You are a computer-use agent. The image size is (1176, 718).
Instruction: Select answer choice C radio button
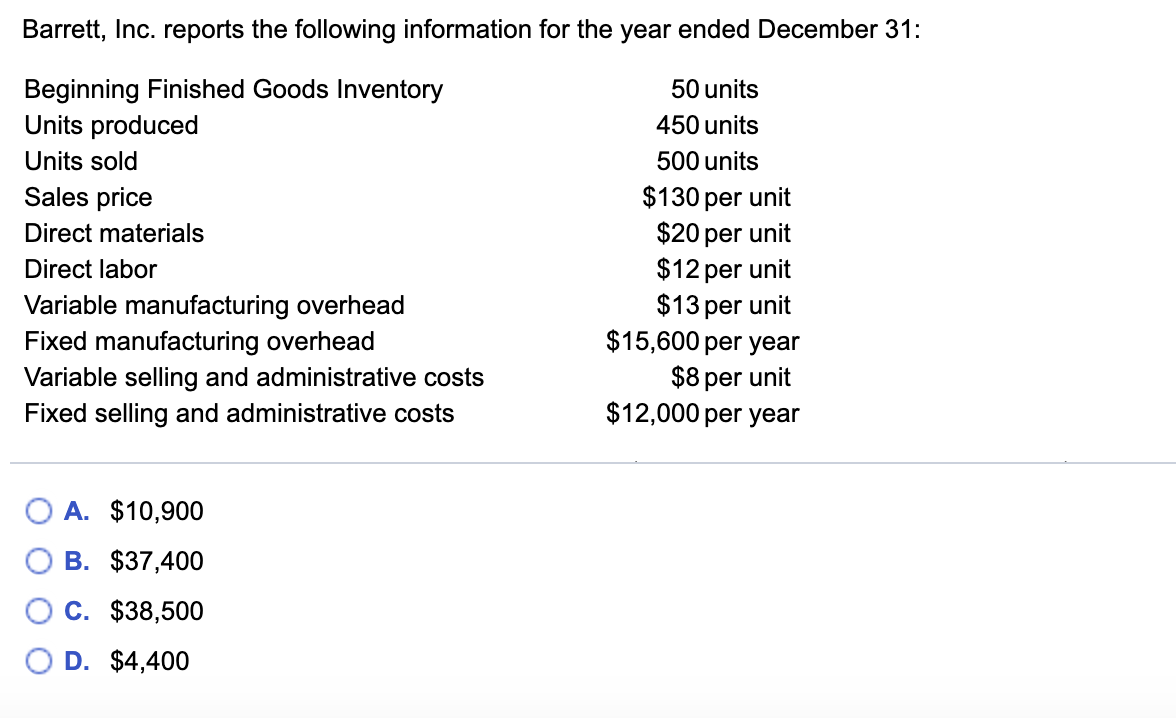coord(38,611)
